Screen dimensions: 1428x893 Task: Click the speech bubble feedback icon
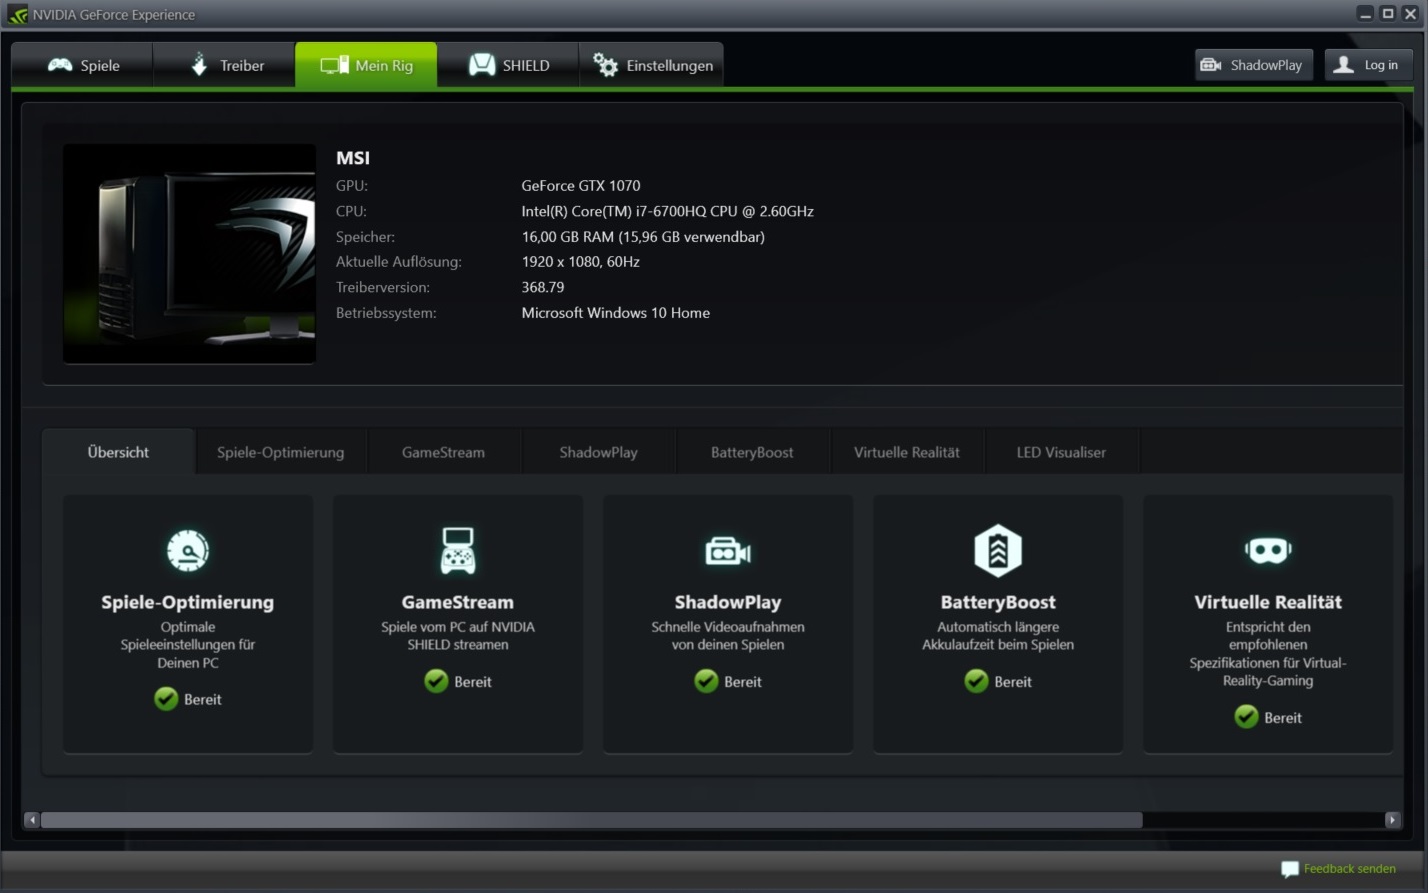tap(1290, 869)
